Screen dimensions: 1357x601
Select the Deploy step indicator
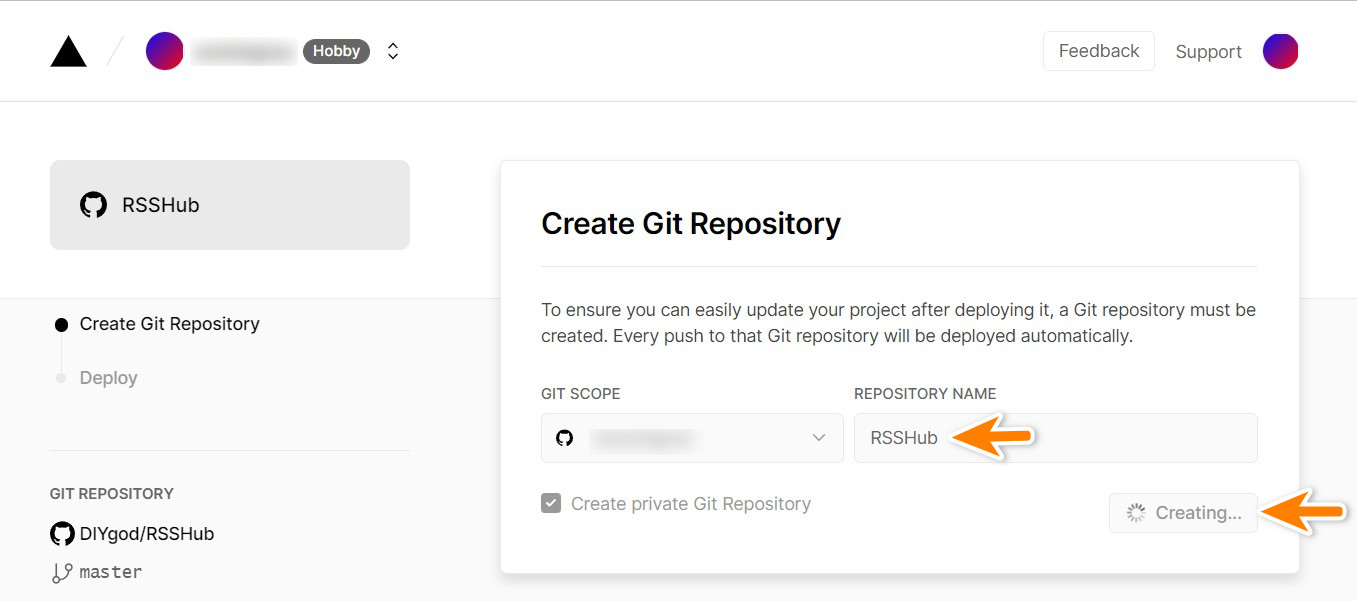coord(63,377)
